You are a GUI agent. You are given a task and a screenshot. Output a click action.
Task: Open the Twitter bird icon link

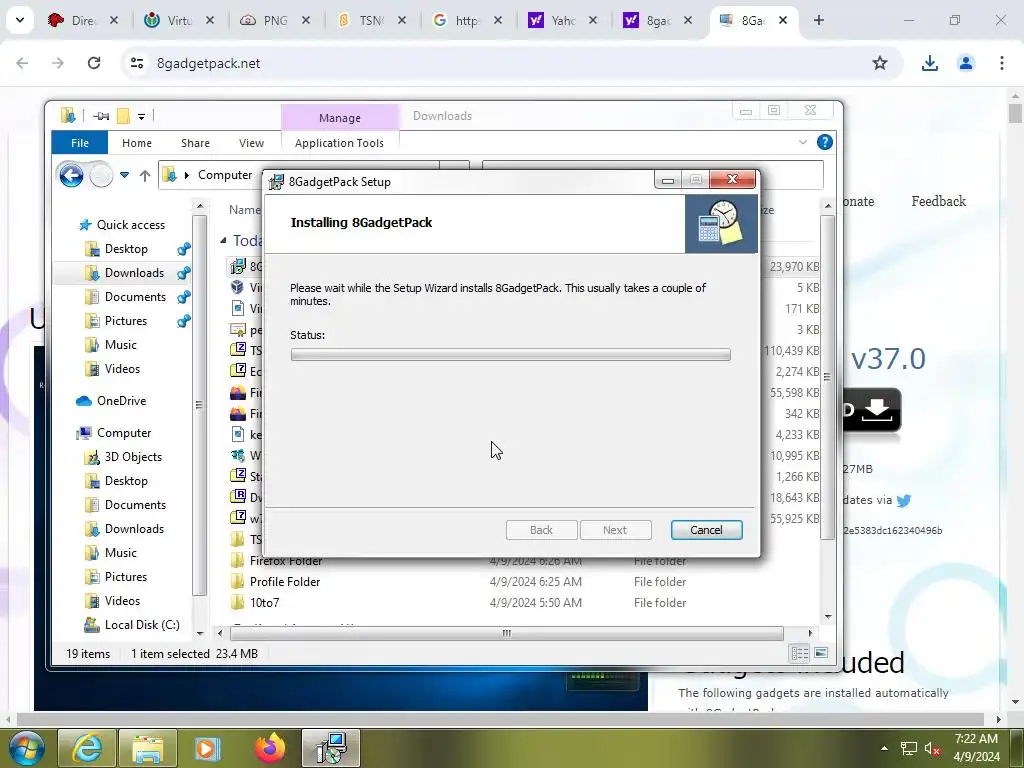point(904,501)
